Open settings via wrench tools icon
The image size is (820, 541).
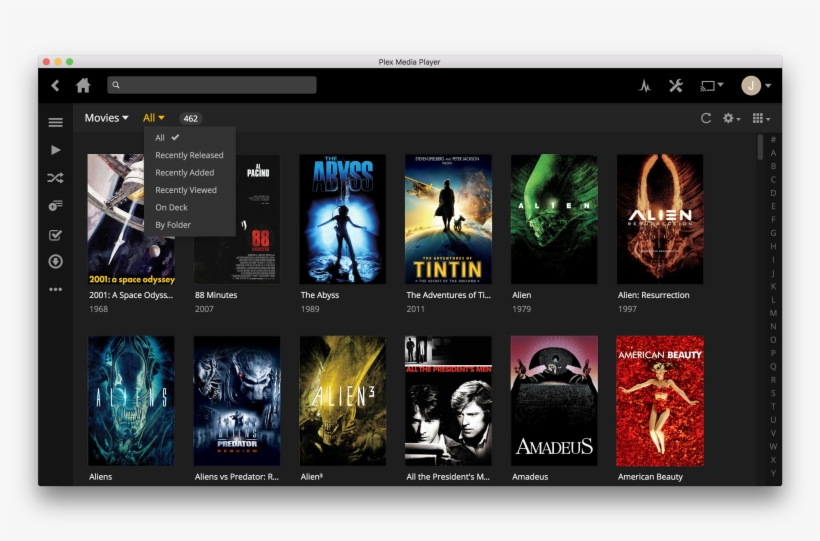[676, 86]
